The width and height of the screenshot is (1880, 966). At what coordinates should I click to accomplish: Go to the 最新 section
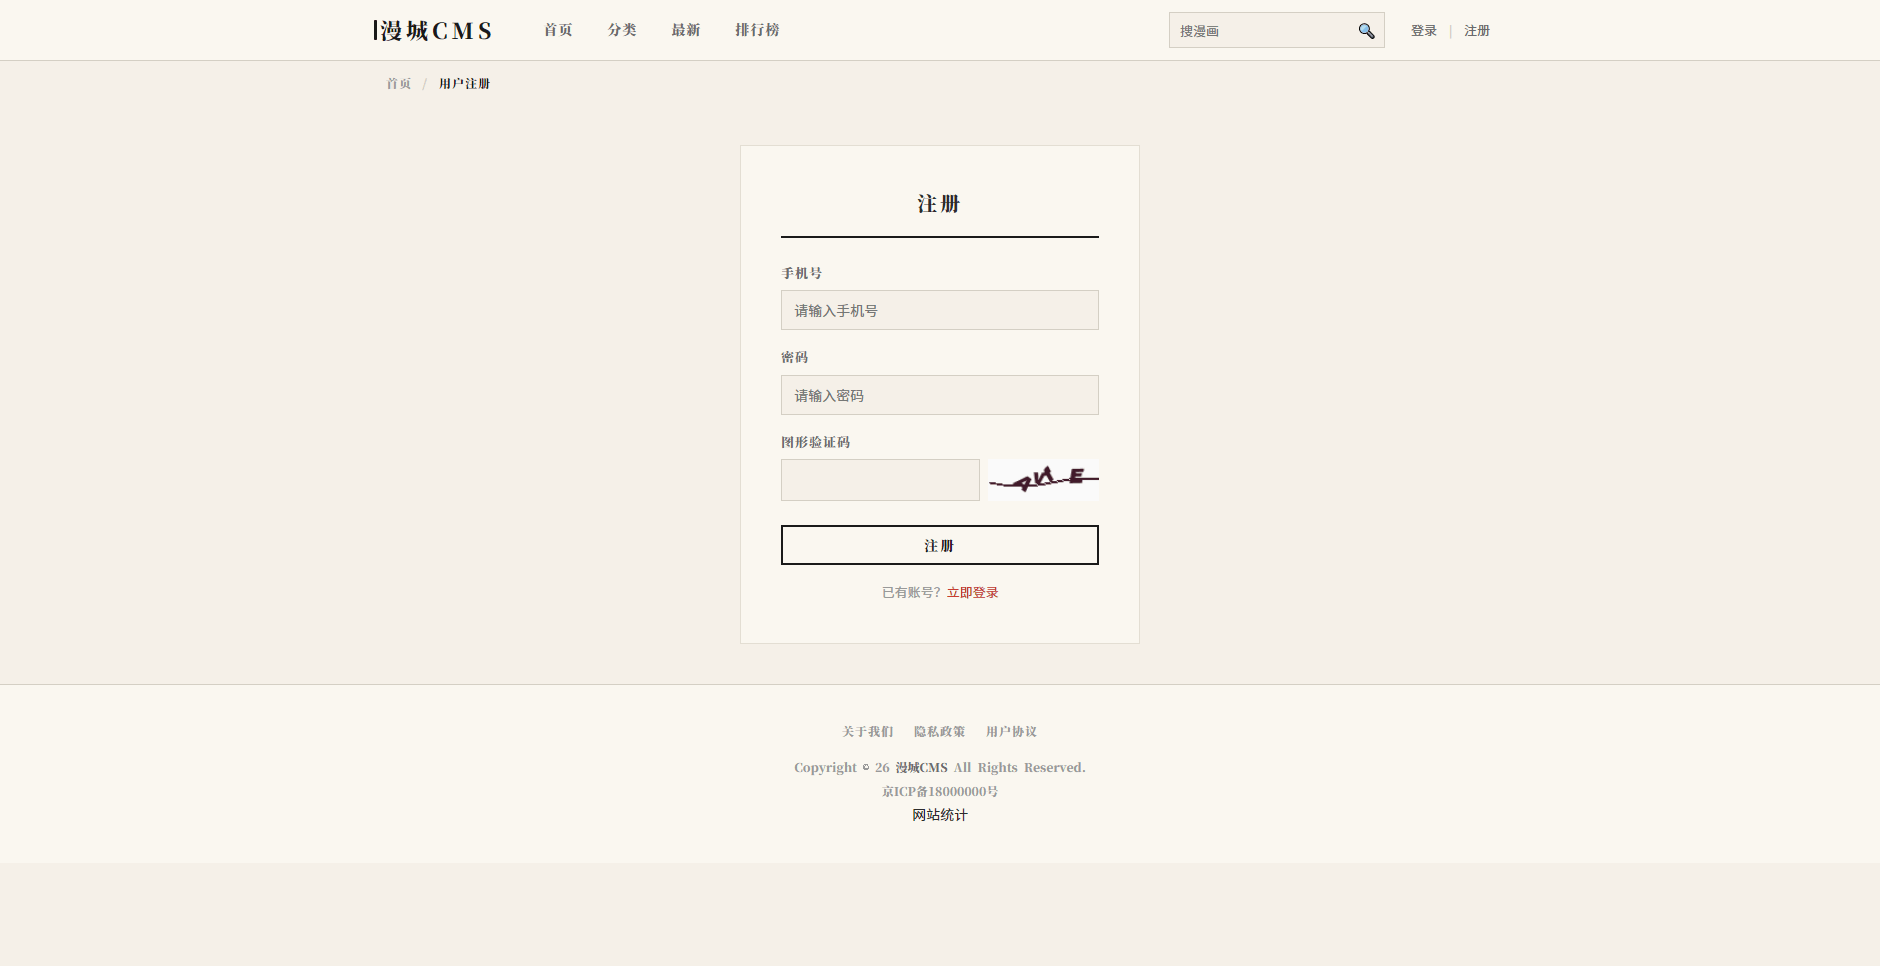tap(686, 30)
